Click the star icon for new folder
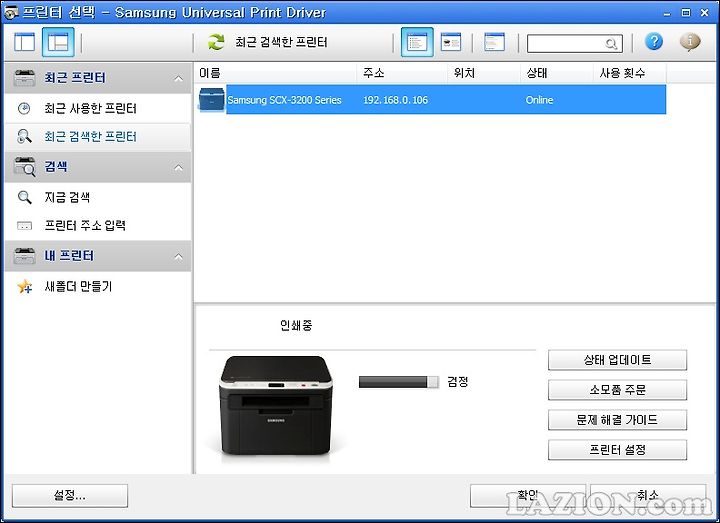The image size is (720, 523). click(24, 287)
